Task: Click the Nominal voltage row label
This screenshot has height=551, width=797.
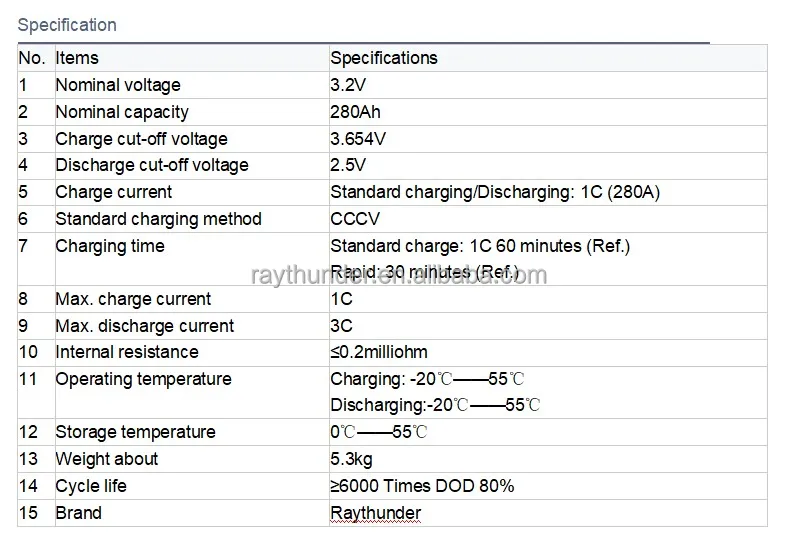Action: coord(118,85)
